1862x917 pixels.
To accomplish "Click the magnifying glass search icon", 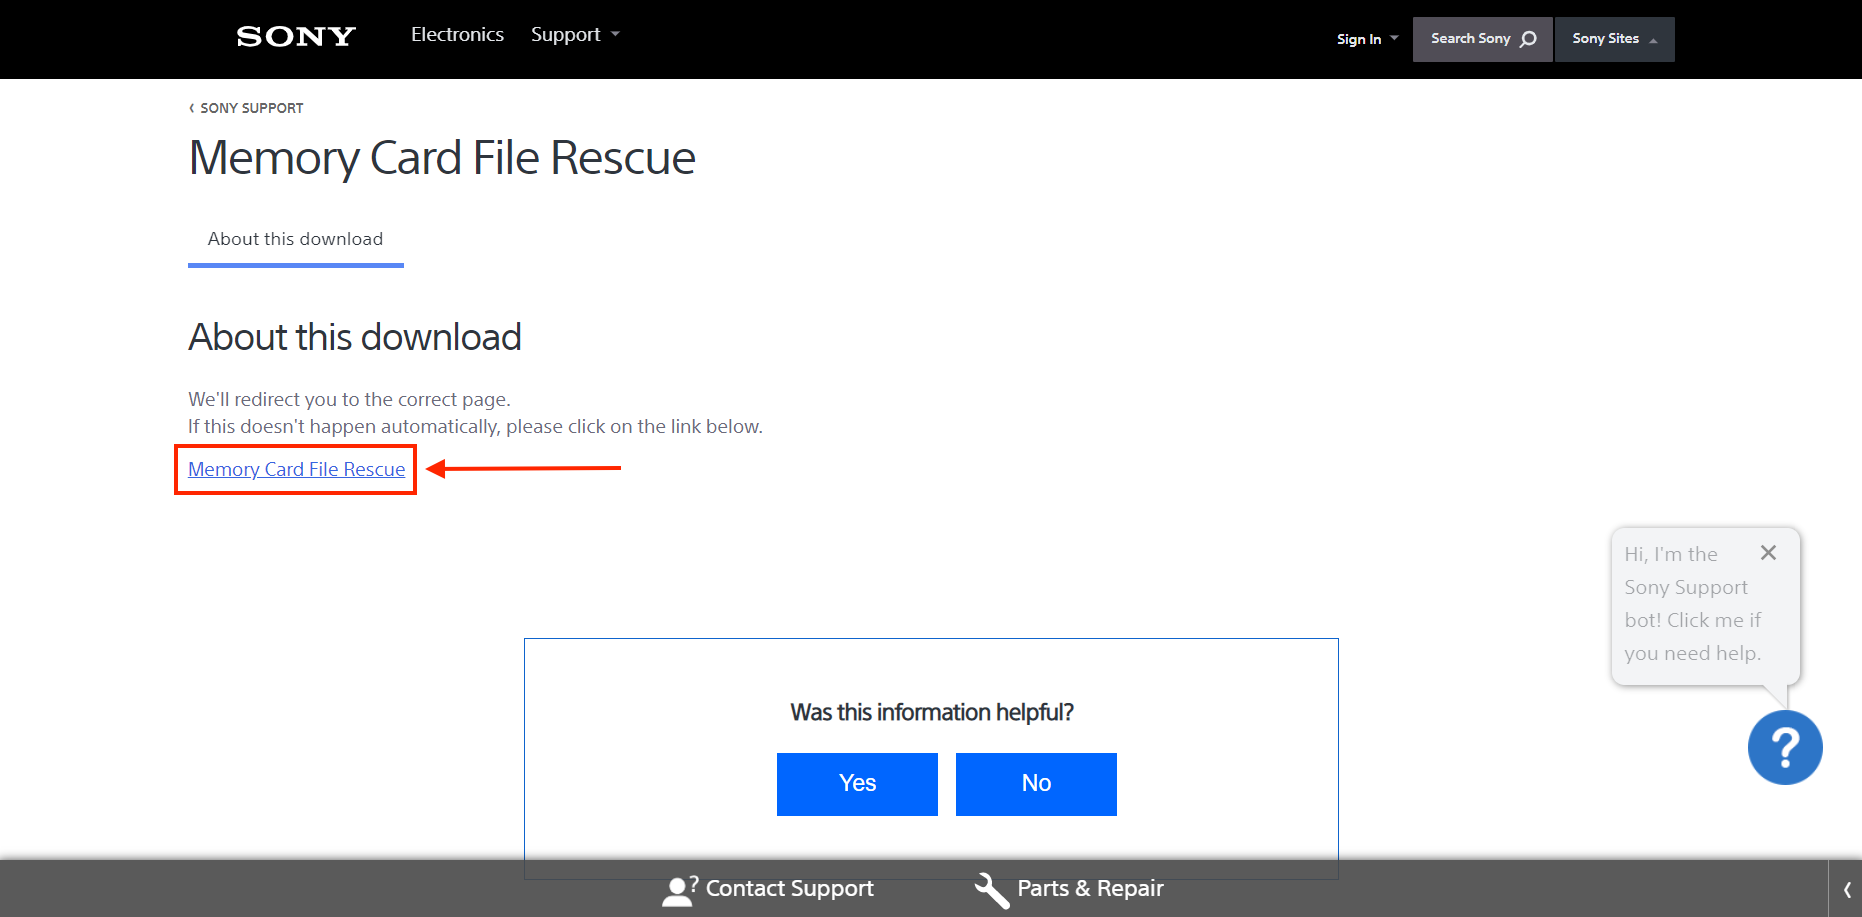I will (x=1528, y=39).
